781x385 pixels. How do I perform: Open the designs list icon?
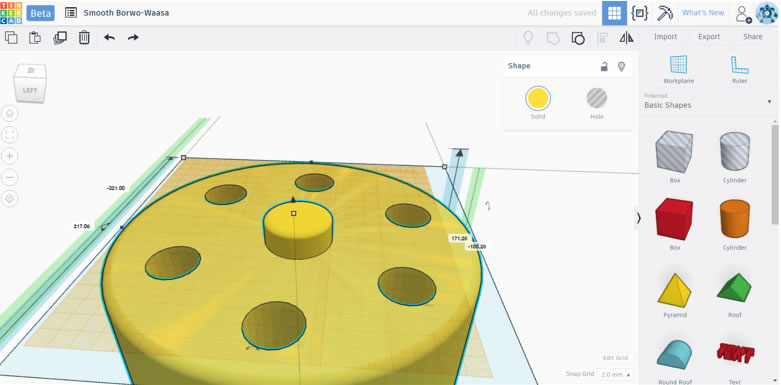coord(71,12)
